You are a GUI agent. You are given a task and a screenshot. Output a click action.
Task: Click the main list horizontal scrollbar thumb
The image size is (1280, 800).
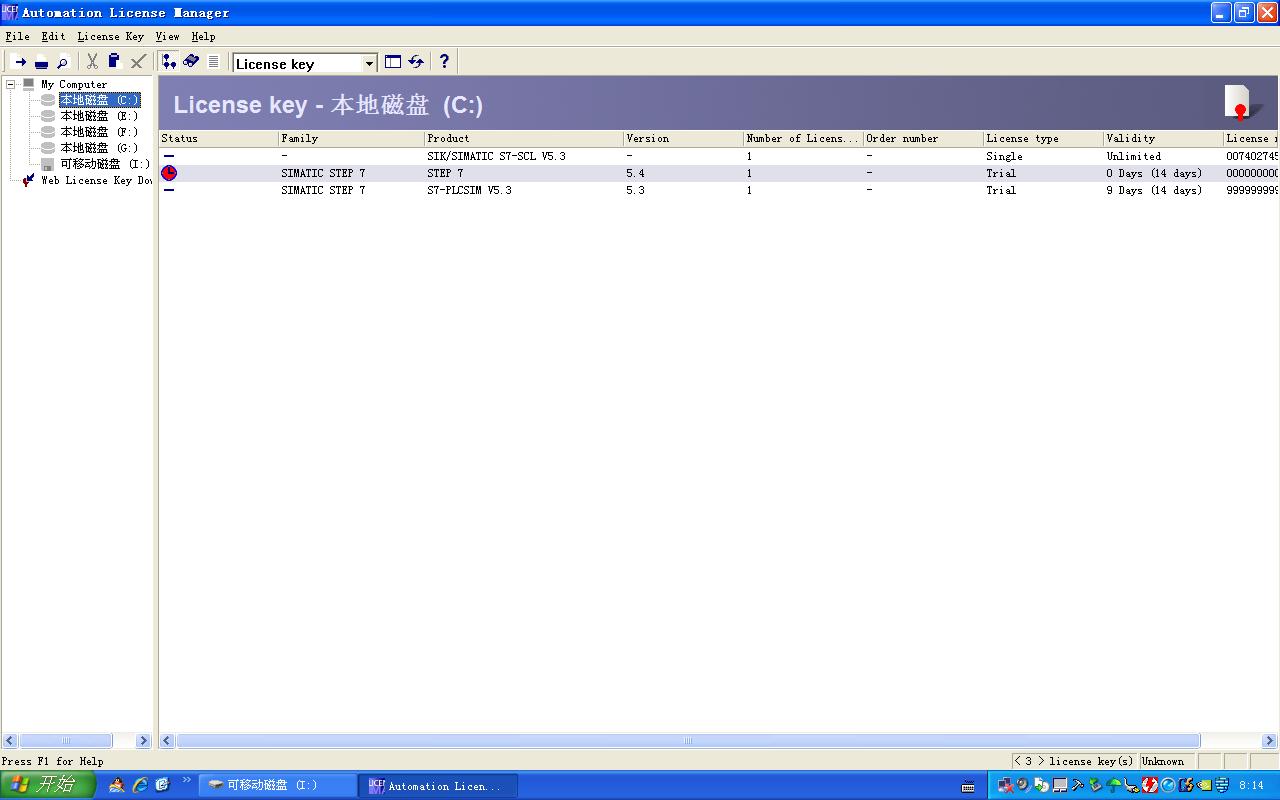tap(688, 741)
